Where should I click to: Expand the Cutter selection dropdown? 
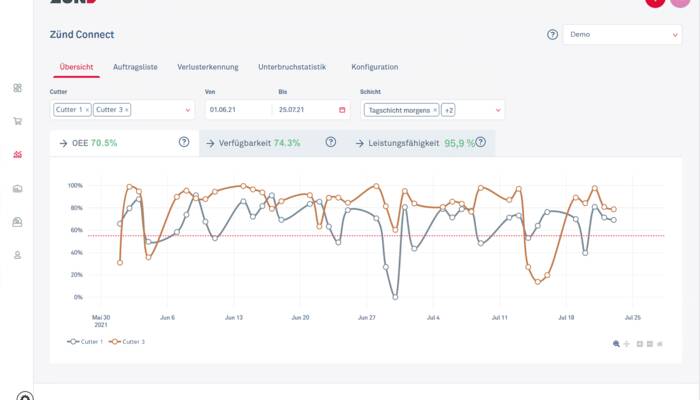187,109
